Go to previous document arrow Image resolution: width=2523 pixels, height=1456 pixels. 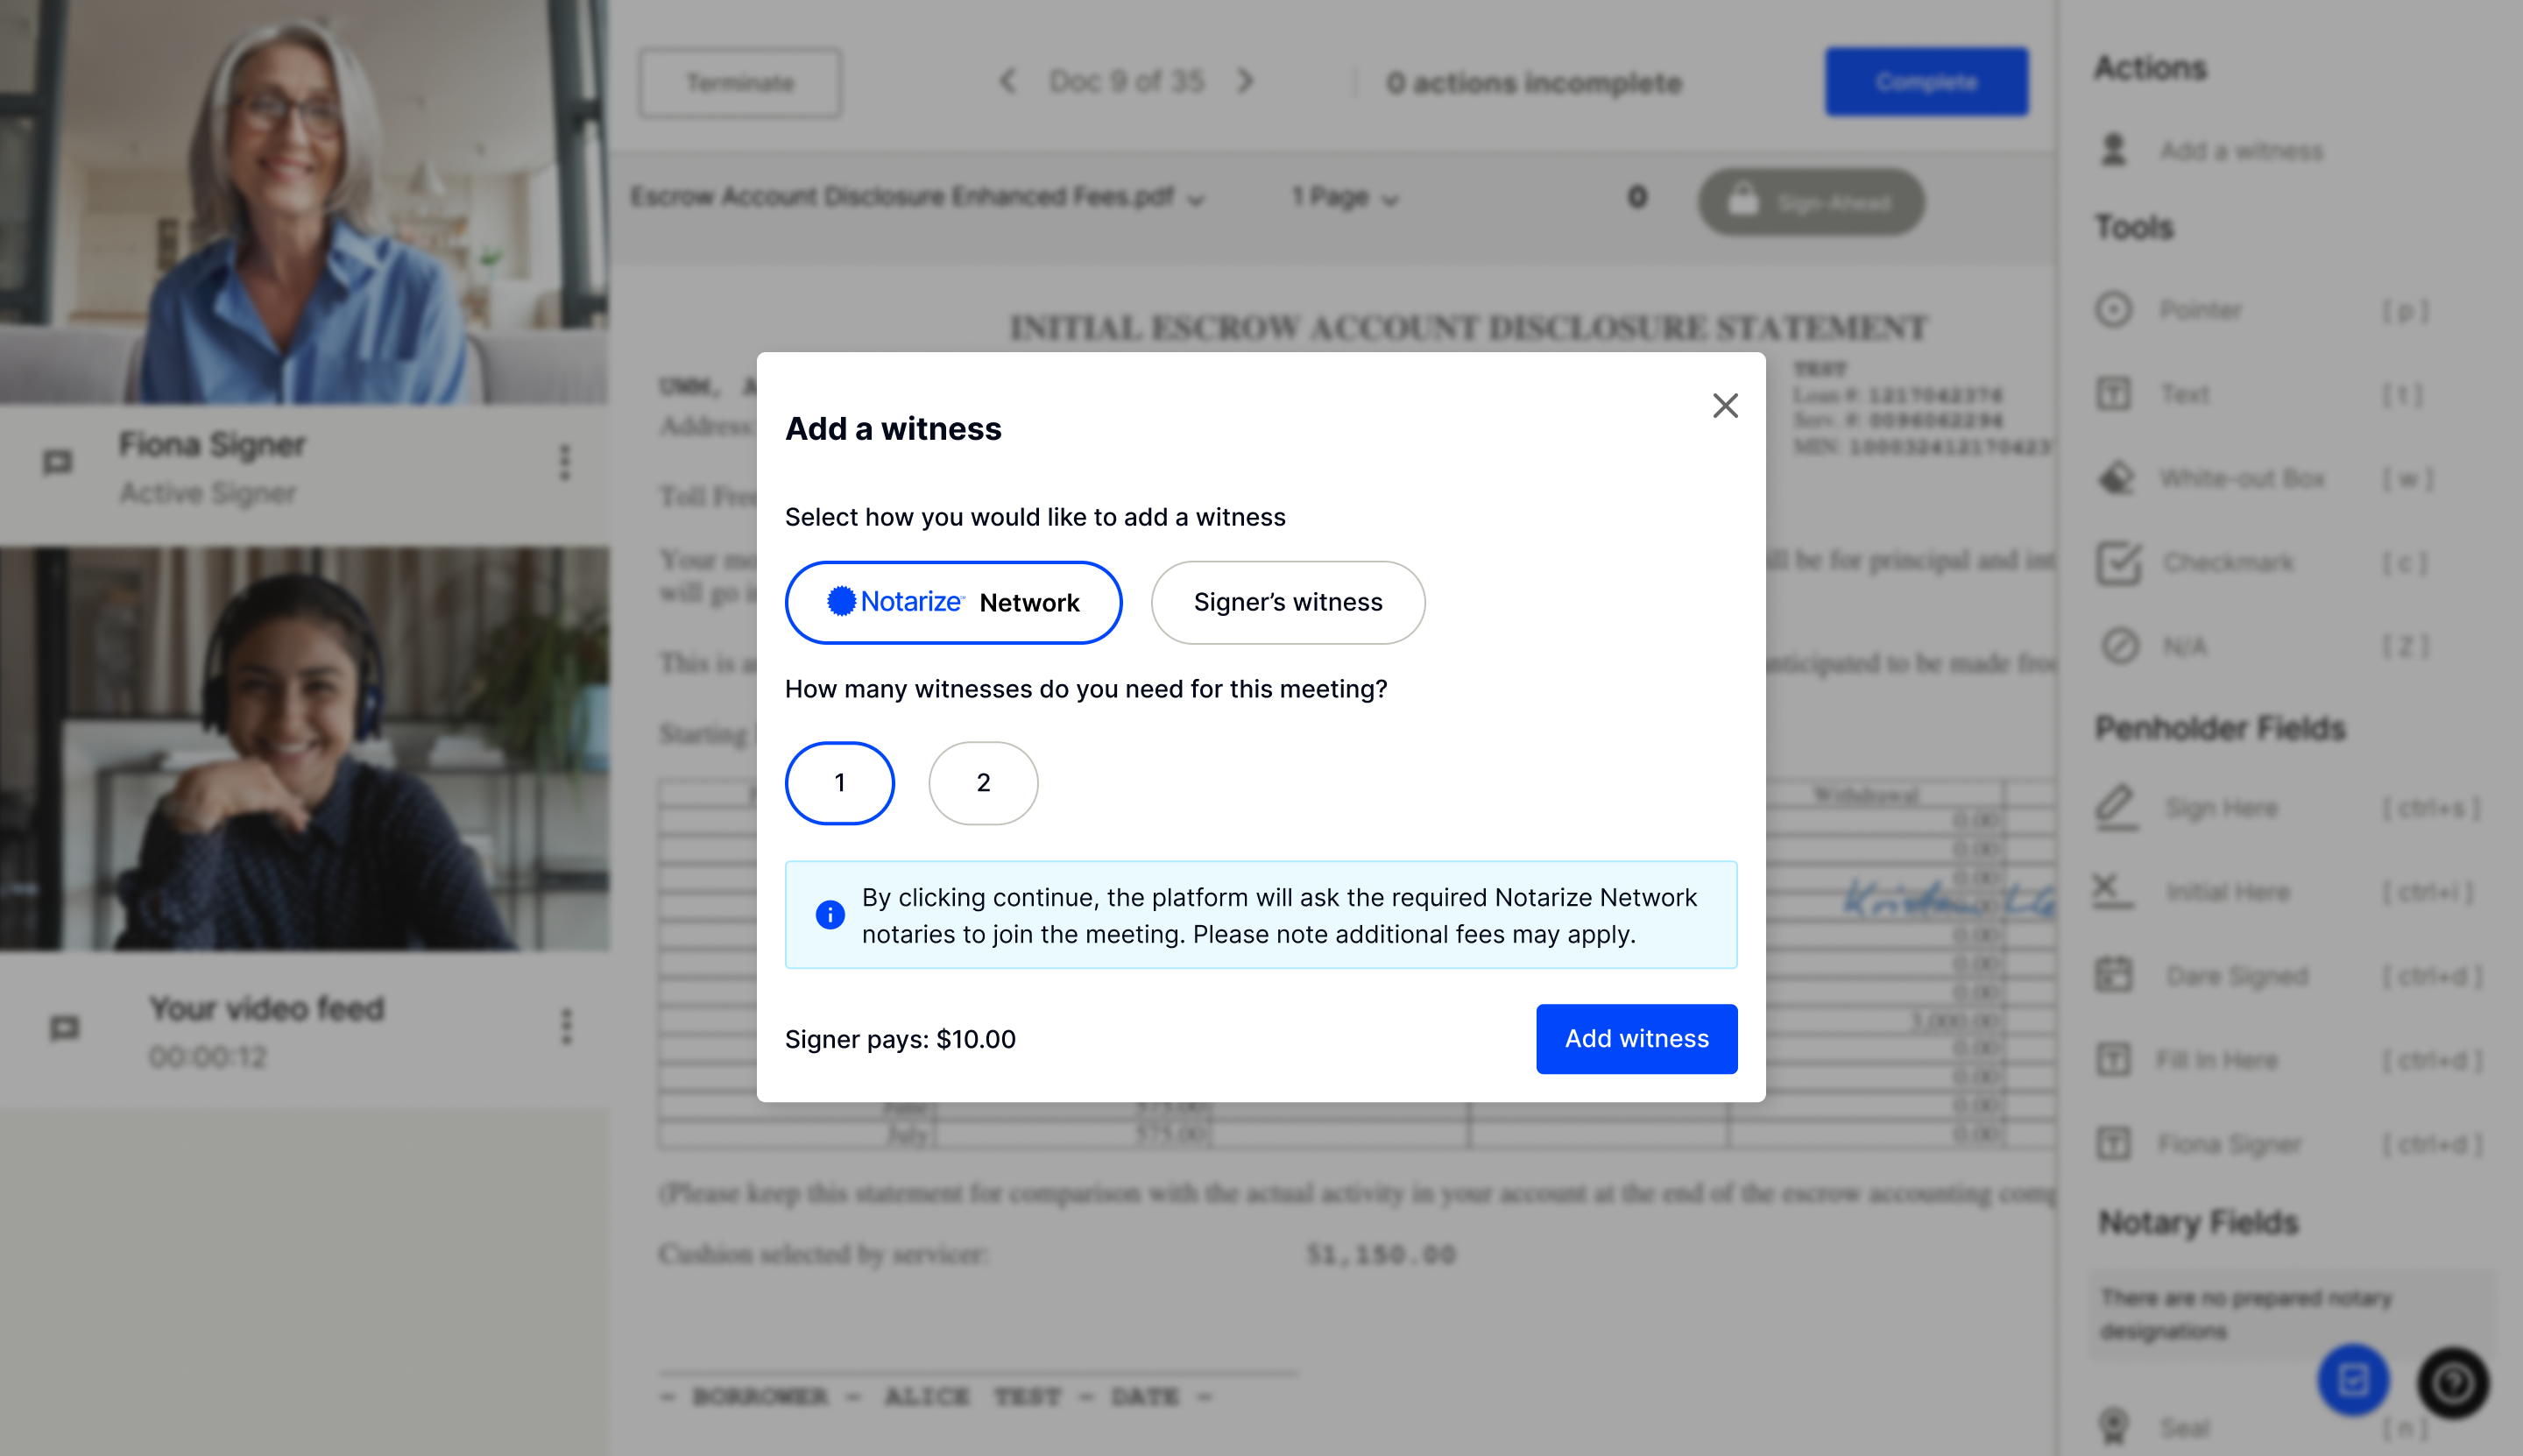(x=1007, y=81)
